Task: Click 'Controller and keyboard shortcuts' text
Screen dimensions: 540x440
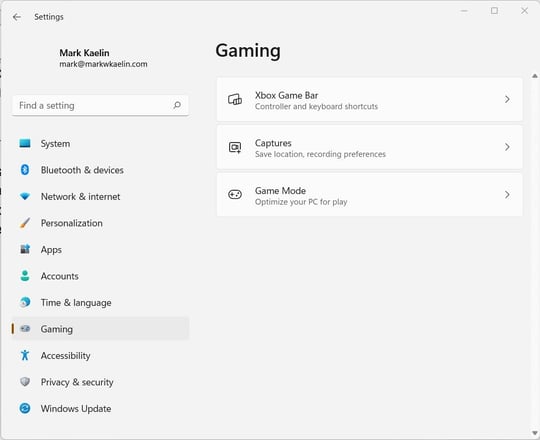Action: click(316, 106)
